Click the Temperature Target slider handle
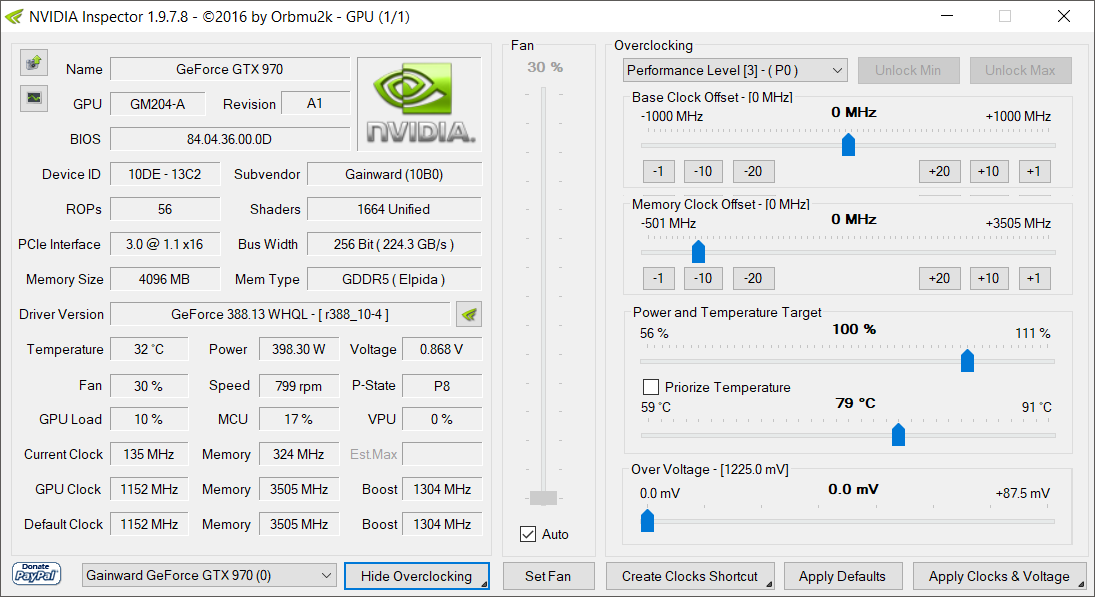The width and height of the screenshot is (1095, 597). point(899,434)
